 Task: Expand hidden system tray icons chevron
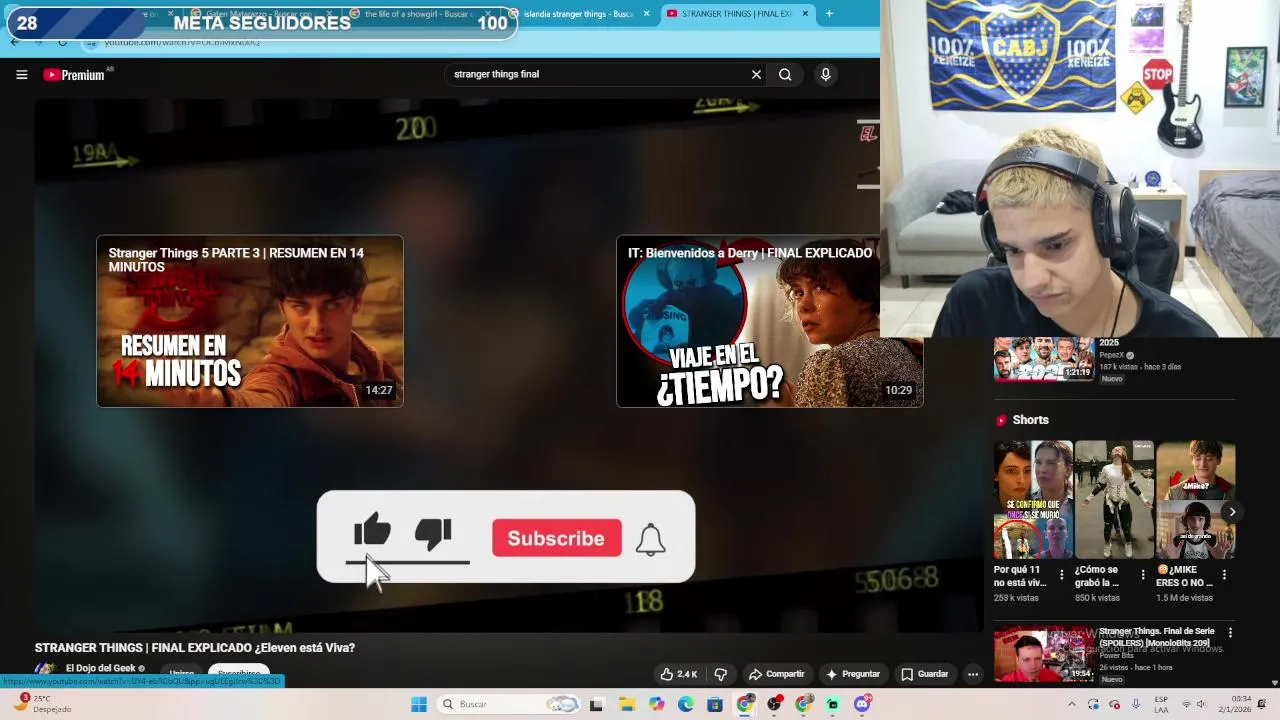(1072, 704)
